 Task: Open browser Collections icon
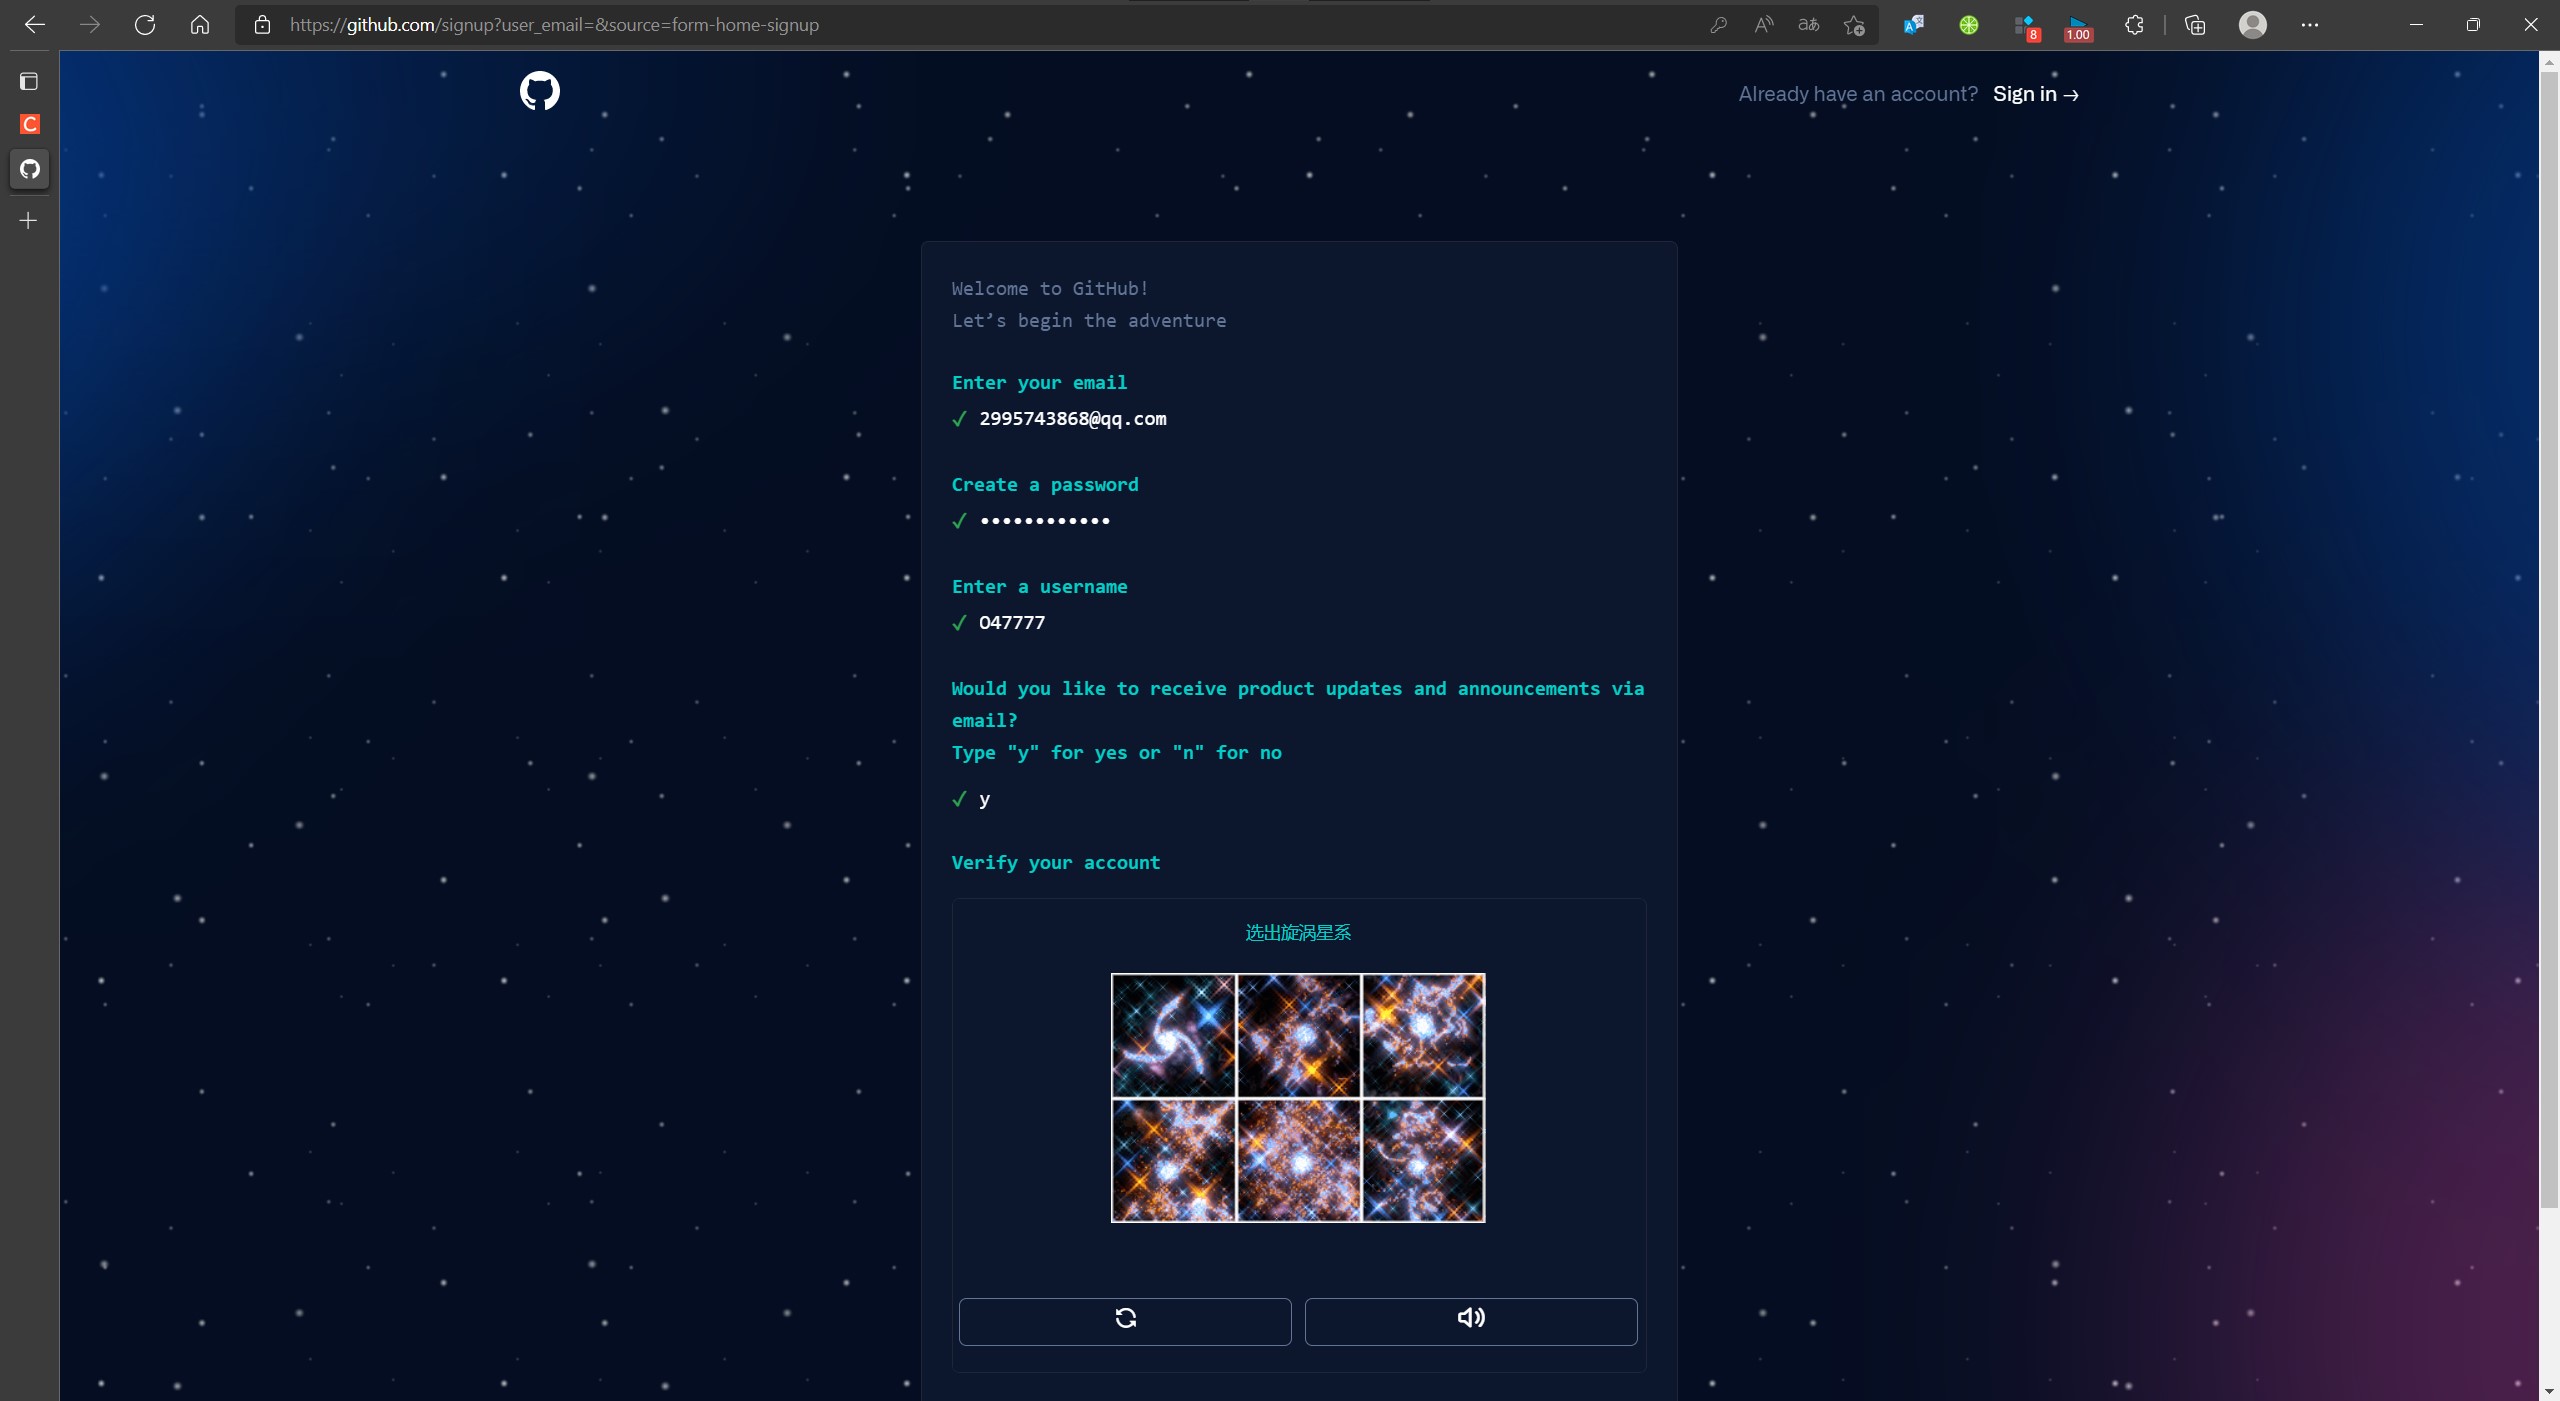[2195, 25]
